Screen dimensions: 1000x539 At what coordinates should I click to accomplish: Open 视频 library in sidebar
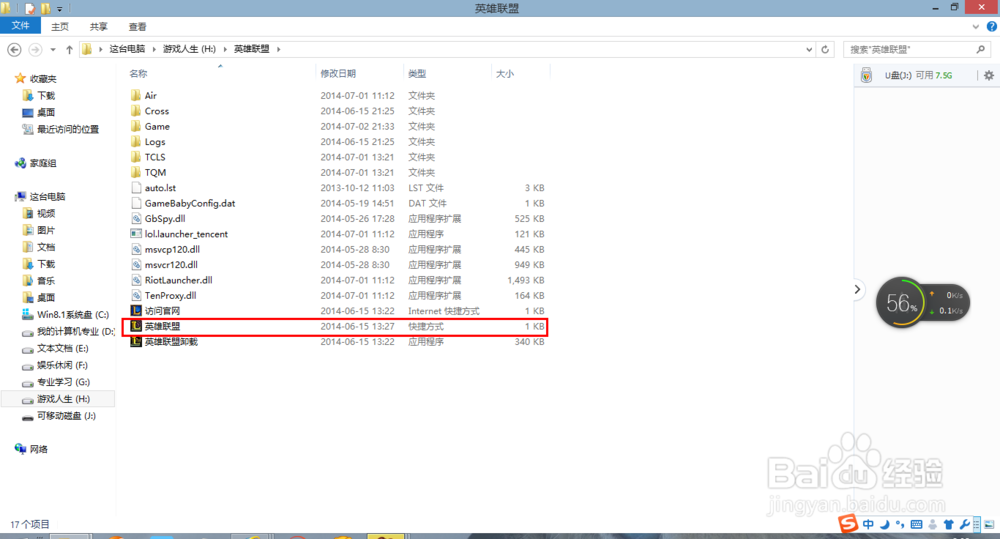(46, 213)
